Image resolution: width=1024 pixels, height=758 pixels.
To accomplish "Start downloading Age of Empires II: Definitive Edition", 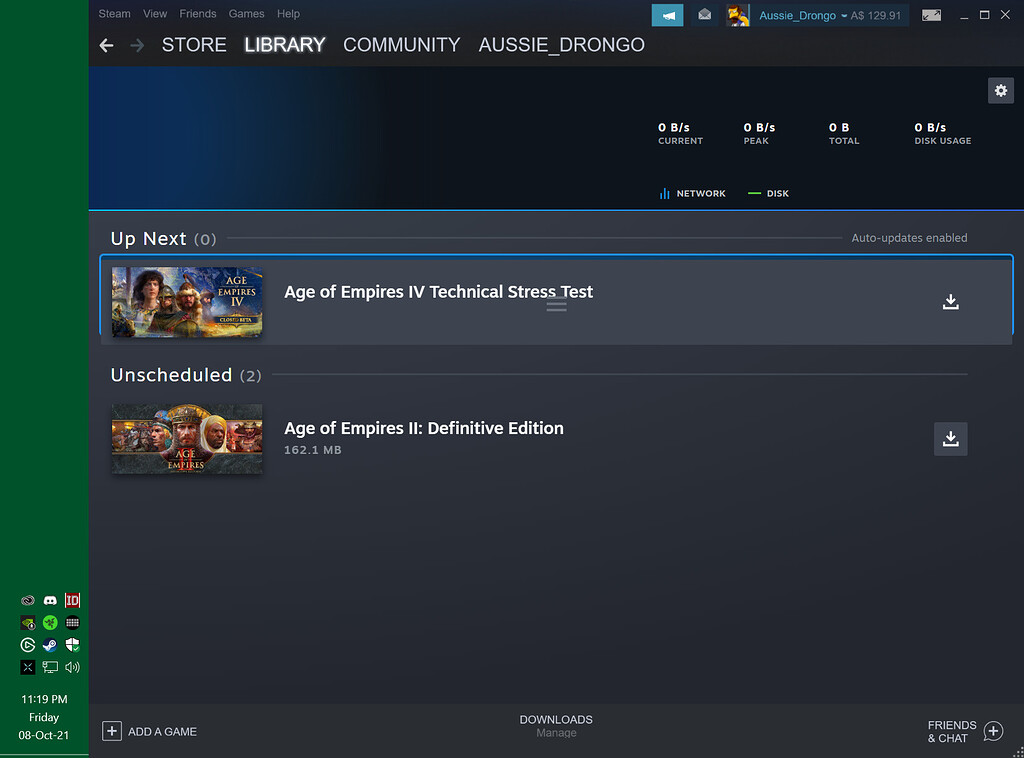I will point(950,438).
